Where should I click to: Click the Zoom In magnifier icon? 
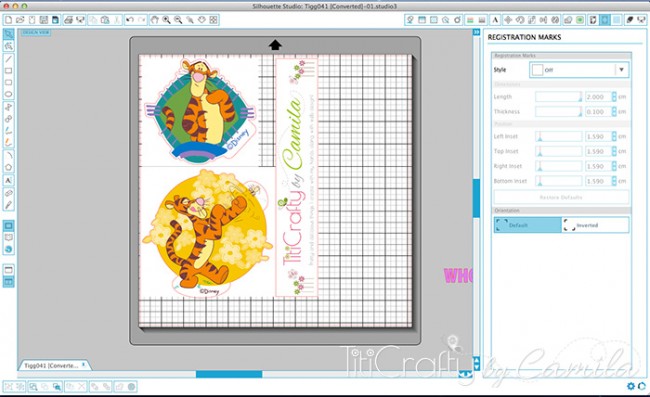pyautogui.click(x=166, y=20)
